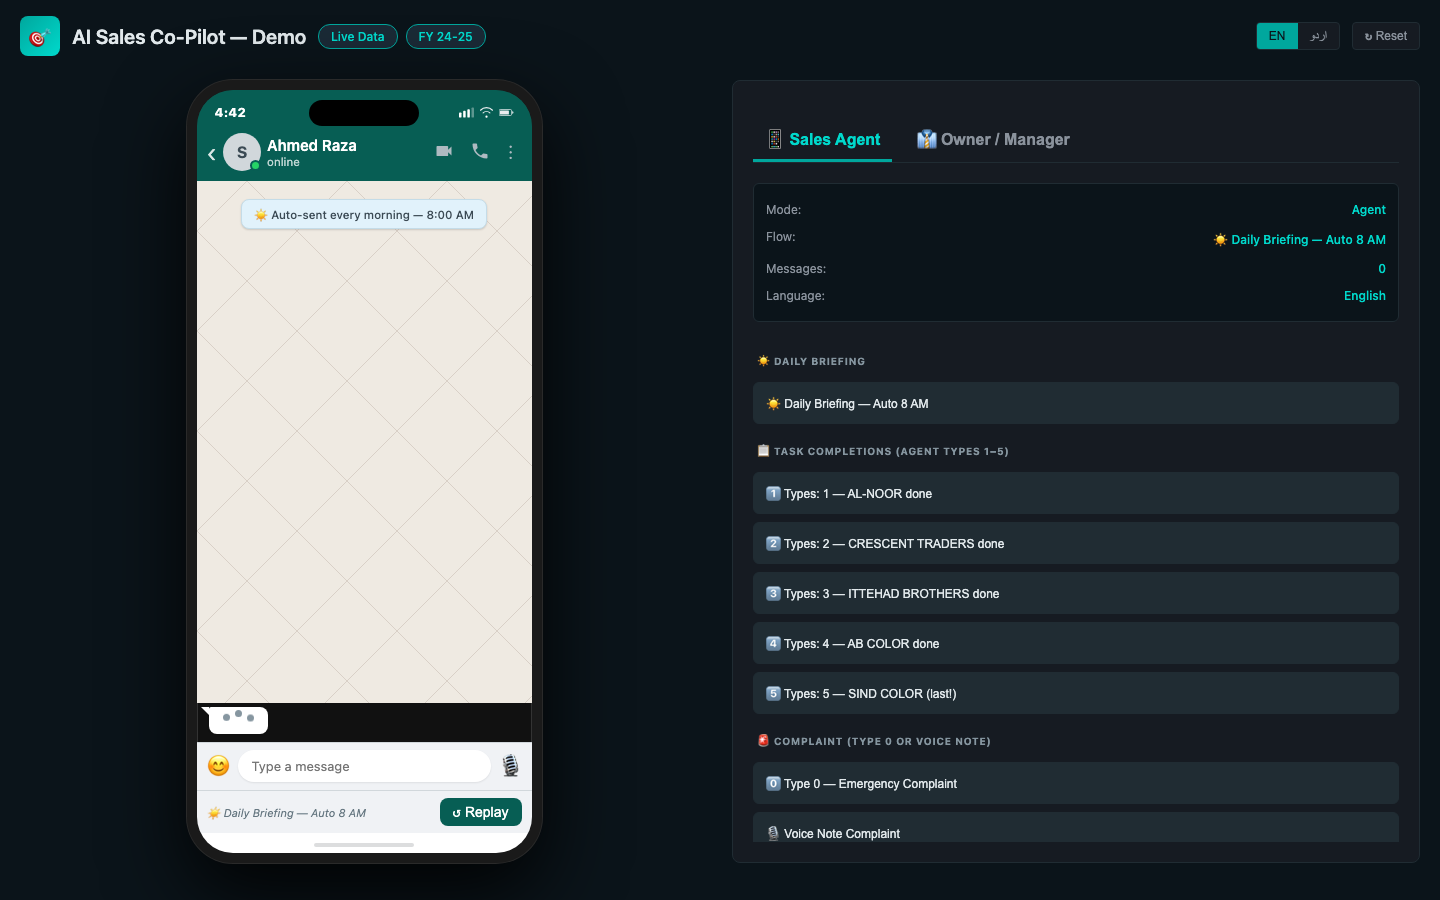Click the TASK COMPLETIONS section heading
Screen dimensions: 1440x900
[883, 451]
